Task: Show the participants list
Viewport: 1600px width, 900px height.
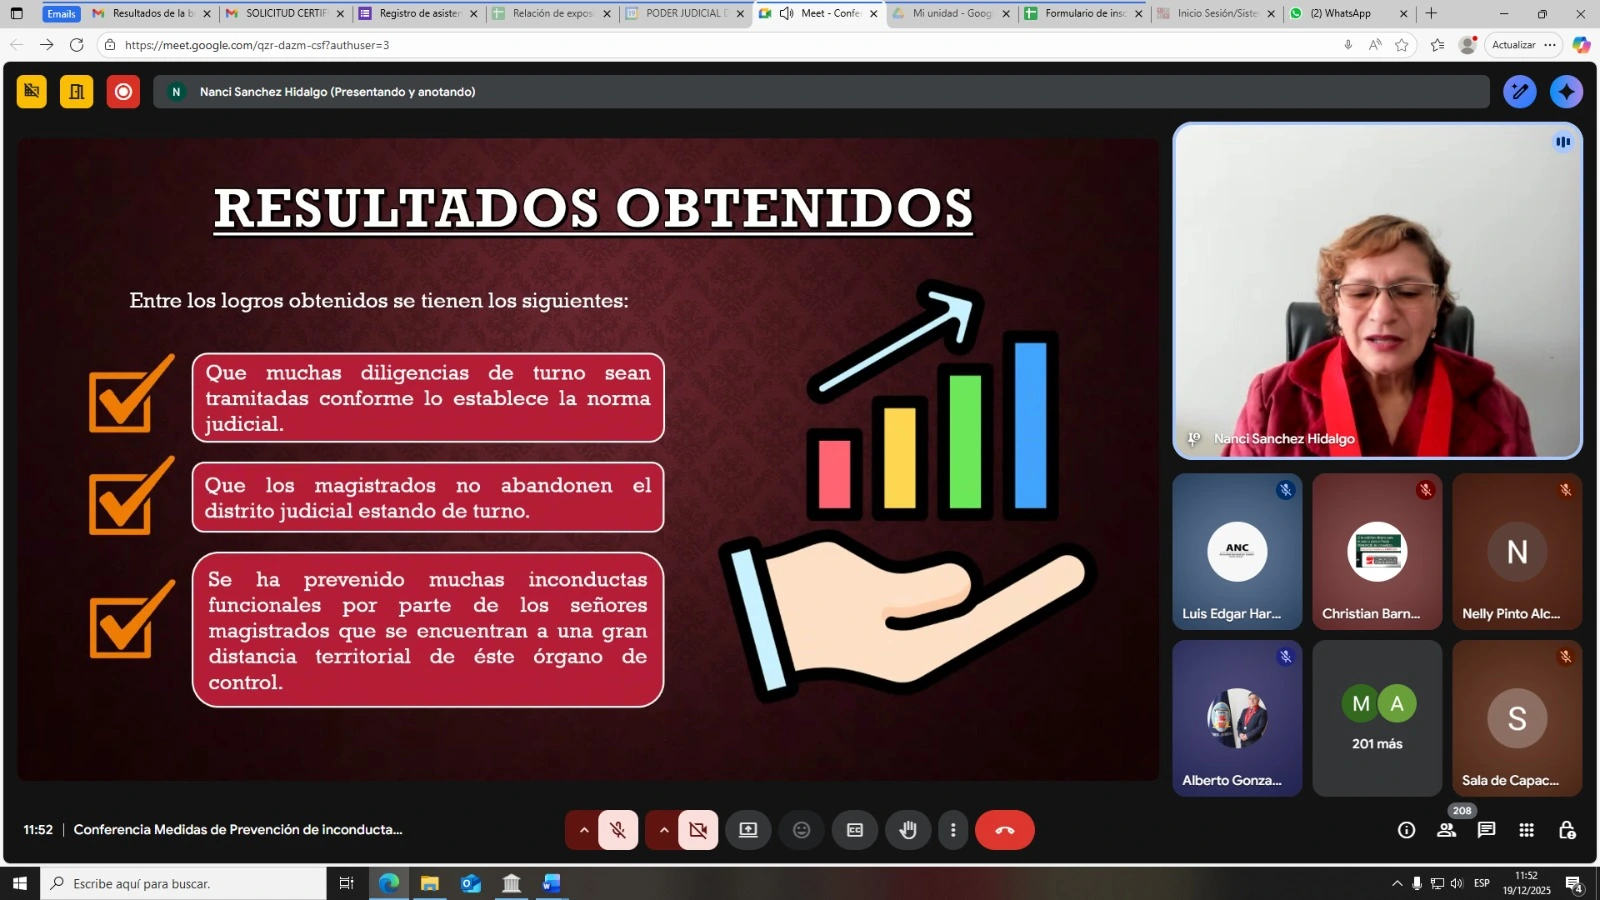Action: 1446,830
